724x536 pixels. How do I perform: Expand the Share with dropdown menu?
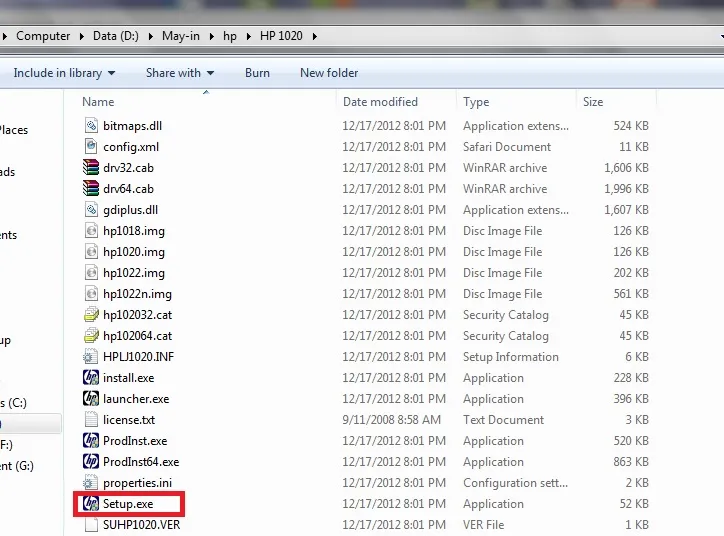[x=180, y=73]
